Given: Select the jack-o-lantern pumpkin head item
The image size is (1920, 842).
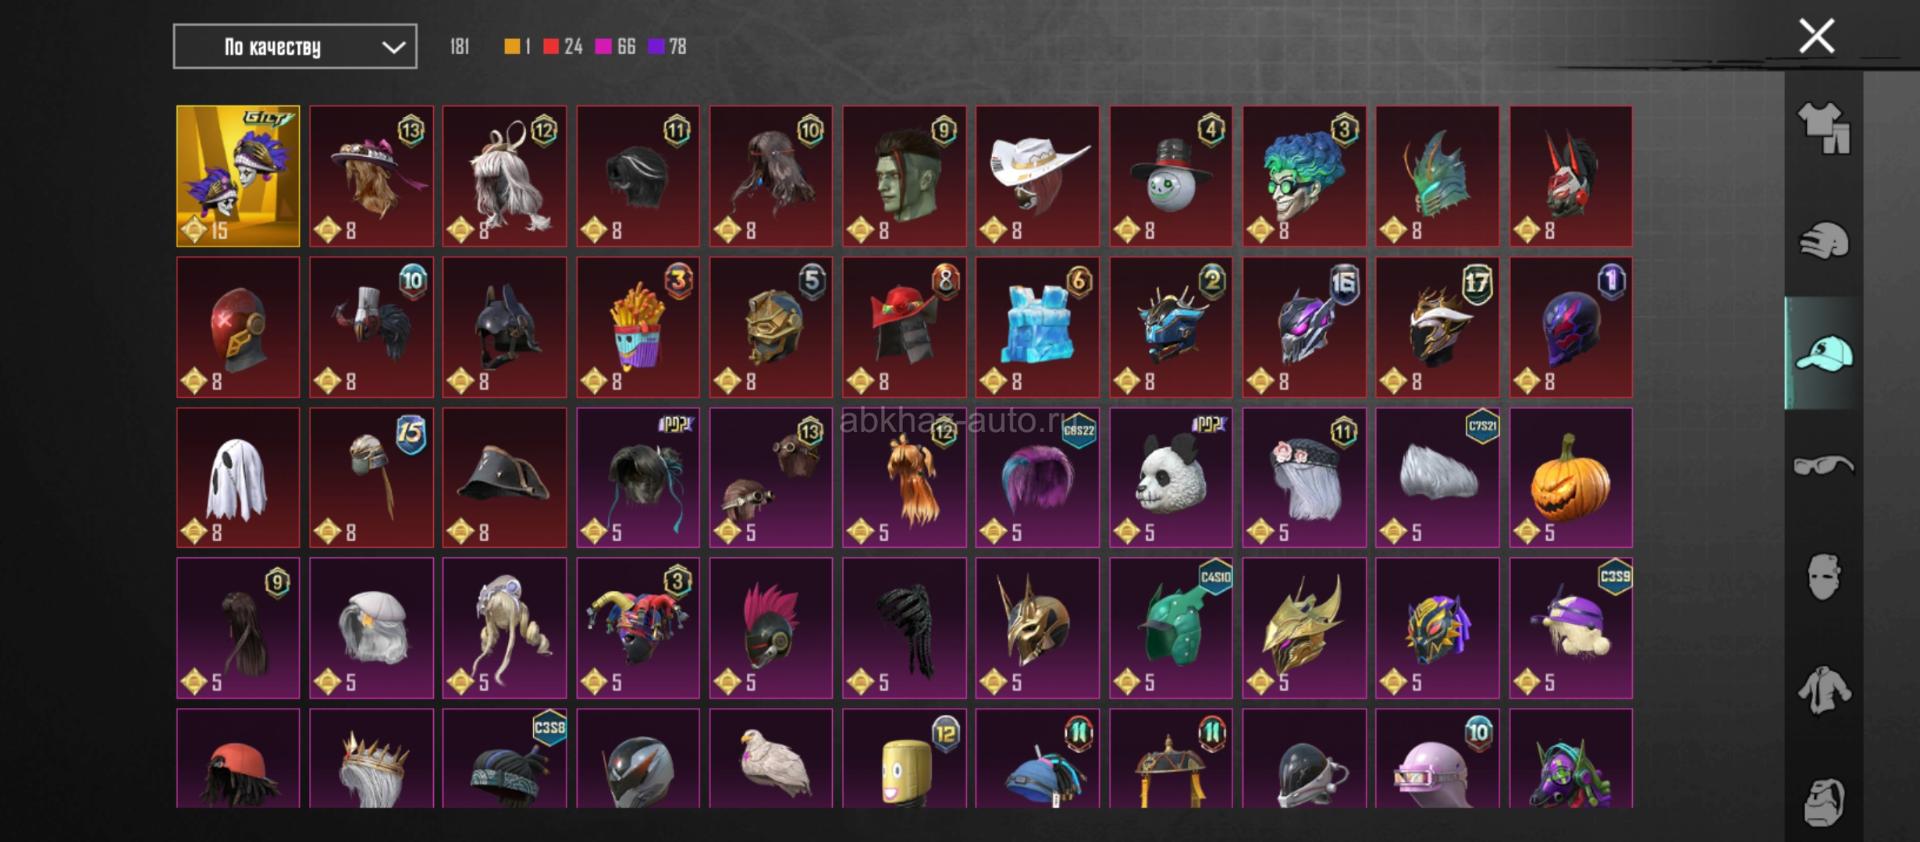Looking at the screenshot, I should click(1570, 477).
